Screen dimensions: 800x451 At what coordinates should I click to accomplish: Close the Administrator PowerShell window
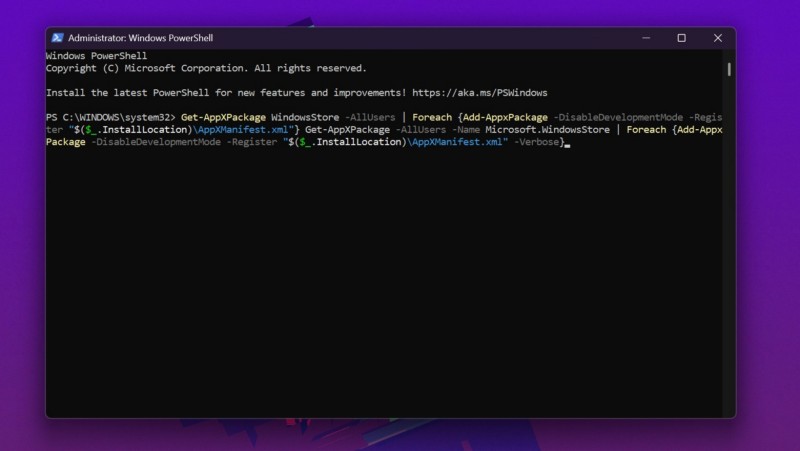coord(718,38)
